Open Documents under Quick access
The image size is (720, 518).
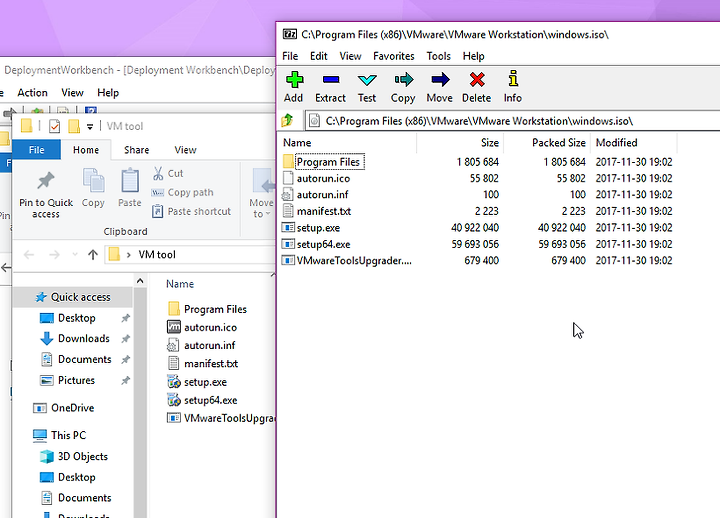(x=84, y=359)
